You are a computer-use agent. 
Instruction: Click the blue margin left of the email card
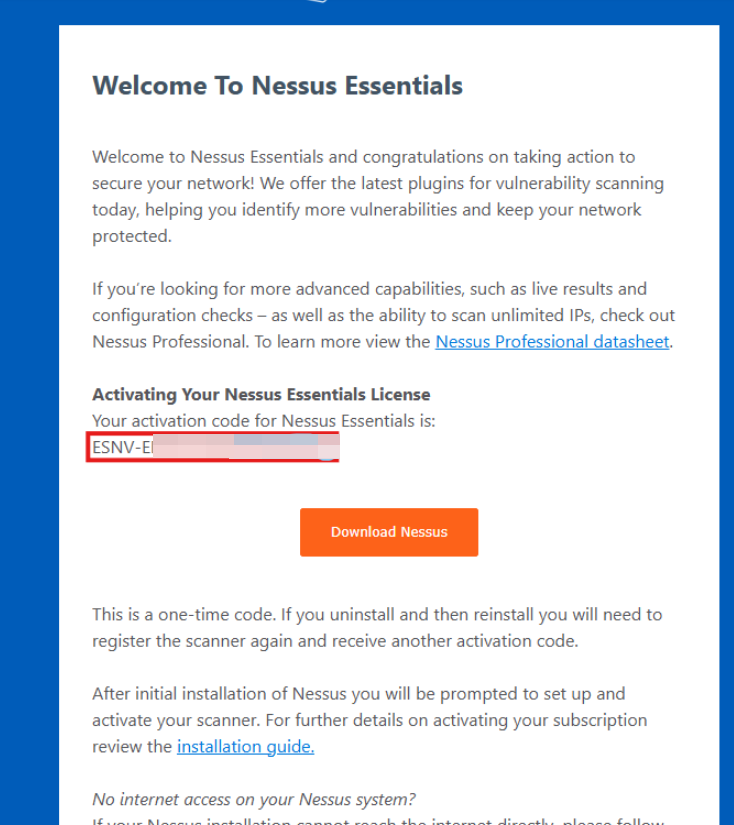point(28,400)
